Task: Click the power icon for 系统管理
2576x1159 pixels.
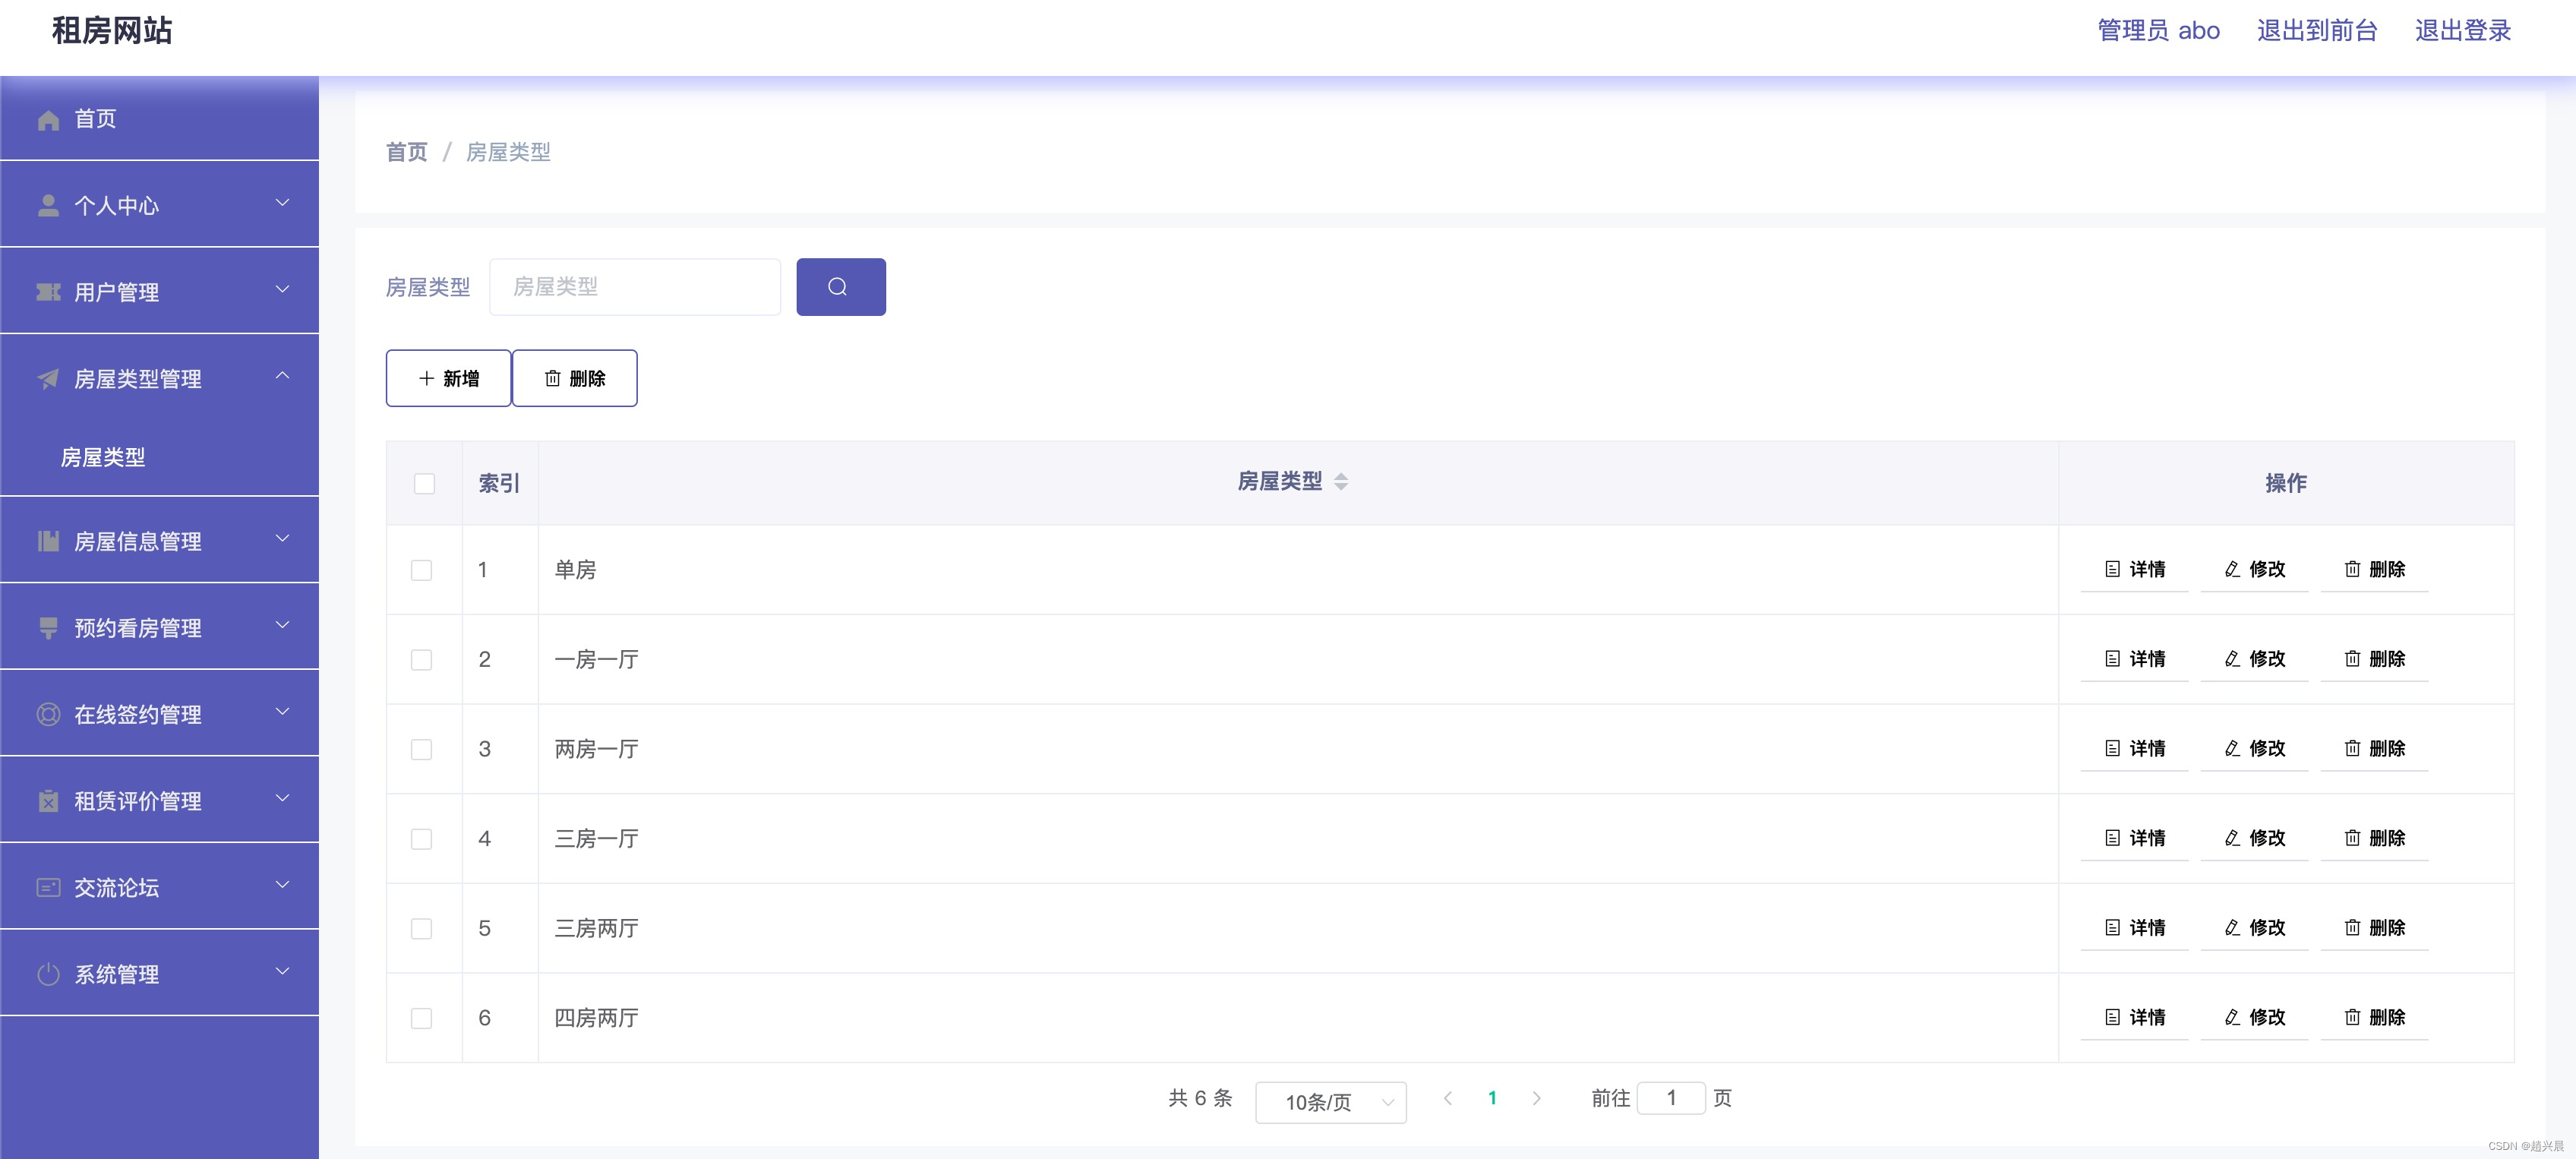Action: pos(48,974)
